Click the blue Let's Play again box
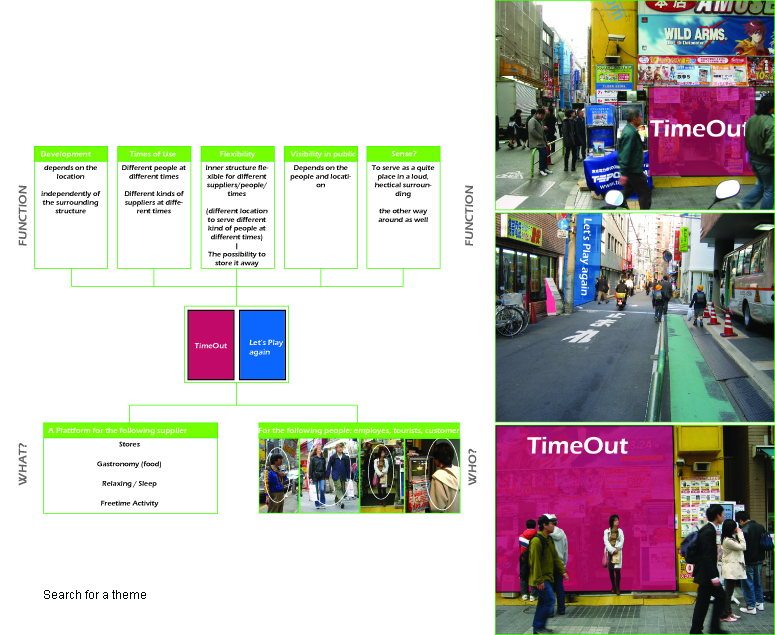 click(262, 345)
